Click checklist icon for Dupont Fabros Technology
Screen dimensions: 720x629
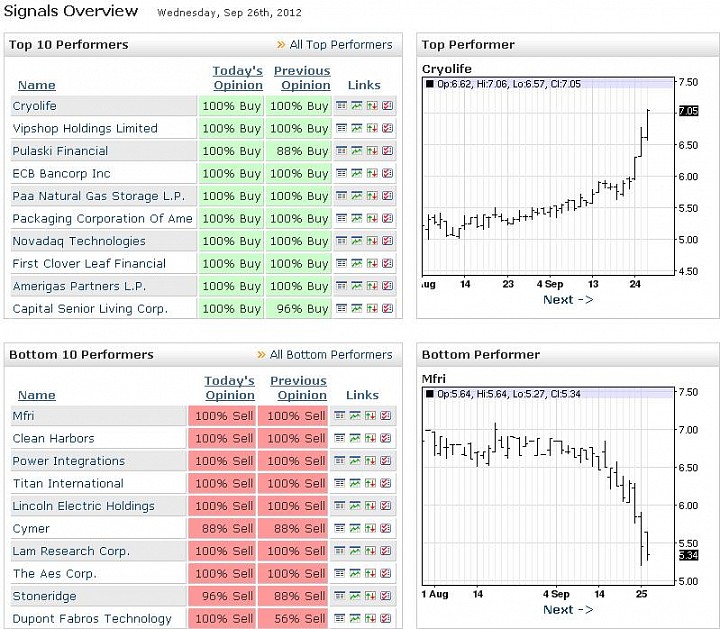(x=386, y=618)
